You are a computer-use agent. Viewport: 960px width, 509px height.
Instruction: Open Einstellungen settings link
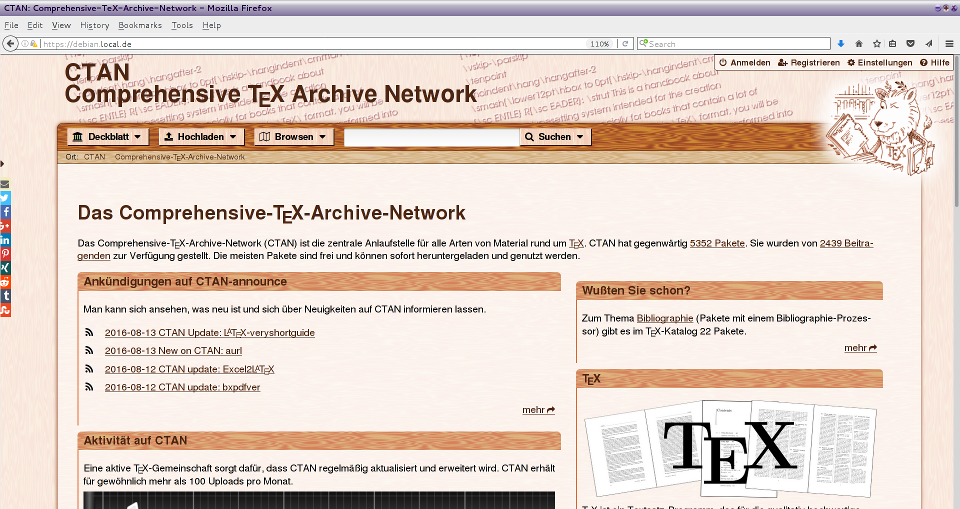tap(880, 62)
